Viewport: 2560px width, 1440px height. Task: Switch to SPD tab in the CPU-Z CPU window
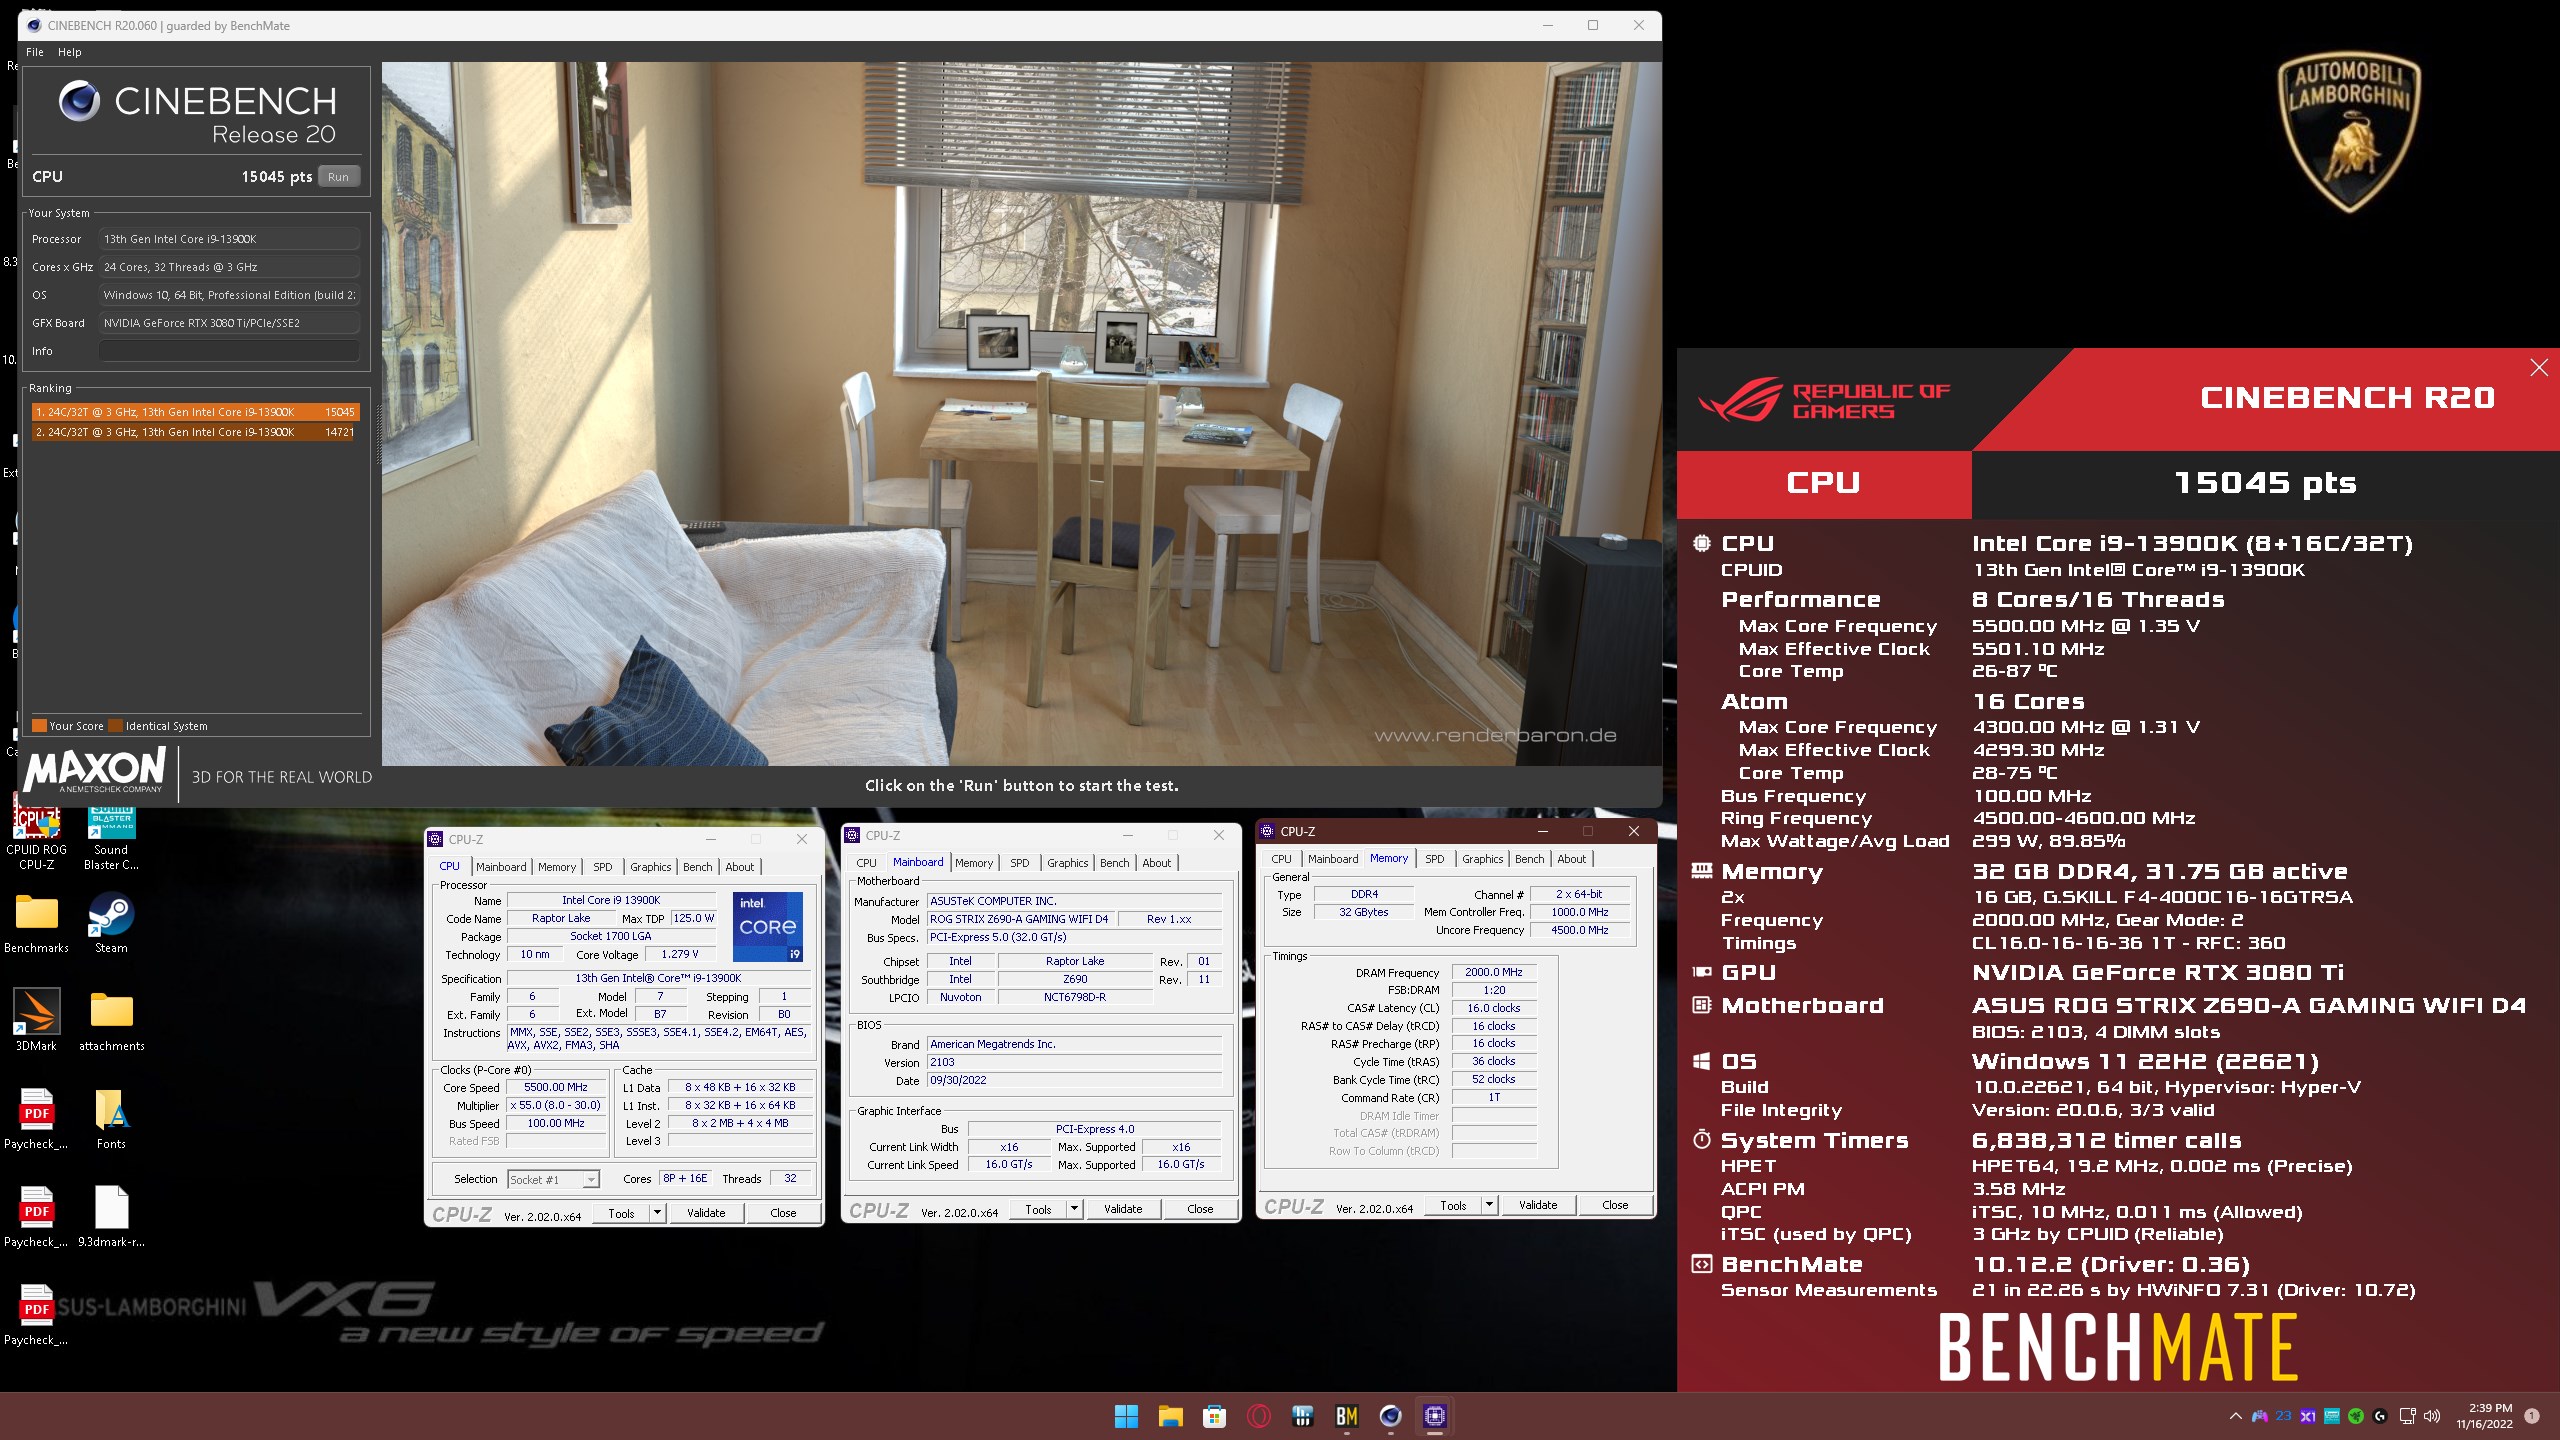(603, 867)
